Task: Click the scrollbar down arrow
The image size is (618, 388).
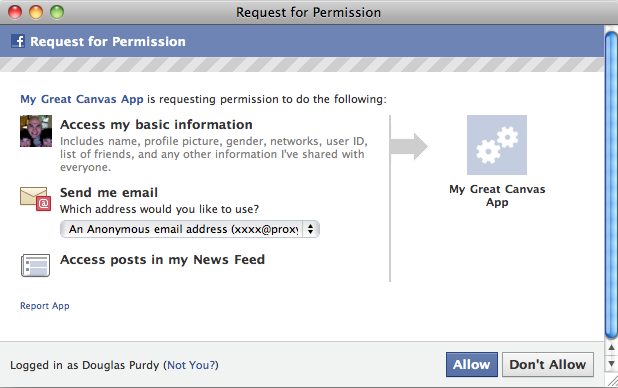Action: [611, 363]
